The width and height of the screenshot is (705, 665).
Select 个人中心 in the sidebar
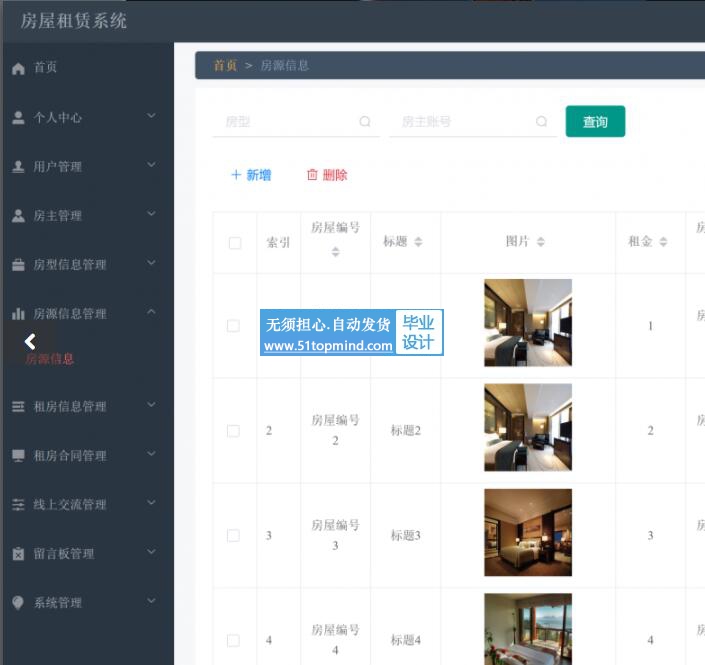pyautogui.click(x=58, y=118)
